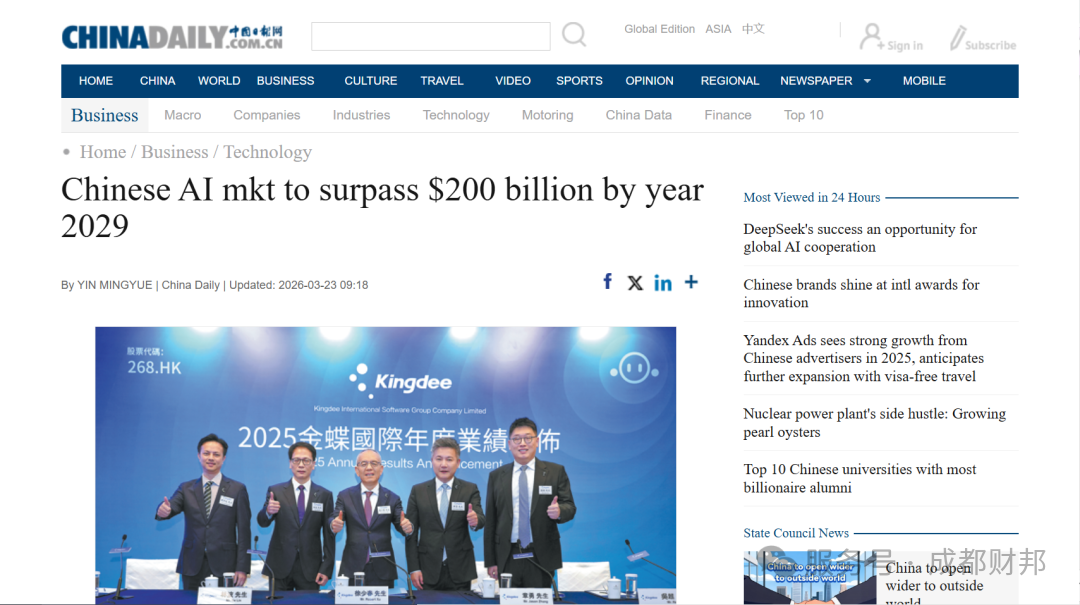The height and width of the screenshot is (605, 1080).
Task: Click the State Council News heading
Action: 796,533
